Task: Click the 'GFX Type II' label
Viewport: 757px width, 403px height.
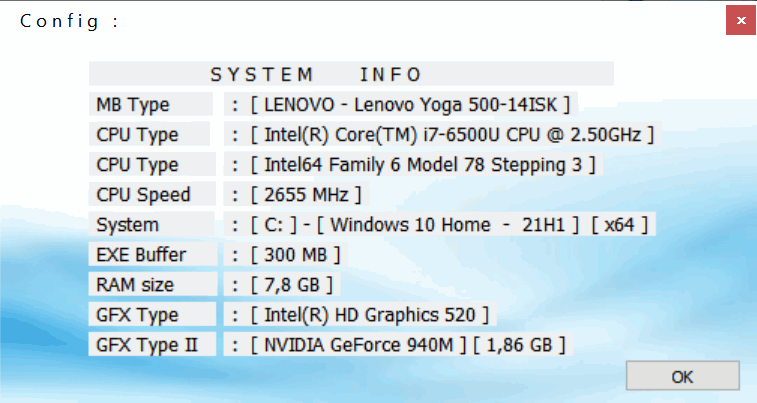Action: tap(152, 344)
